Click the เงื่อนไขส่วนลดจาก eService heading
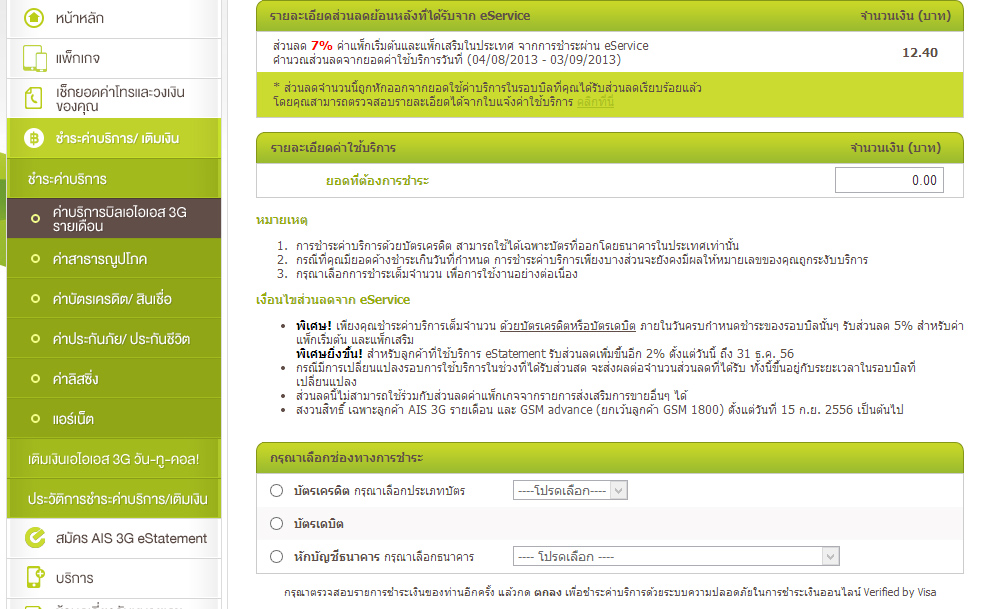The height and width of the screenshot is (609, 991). 333,299
